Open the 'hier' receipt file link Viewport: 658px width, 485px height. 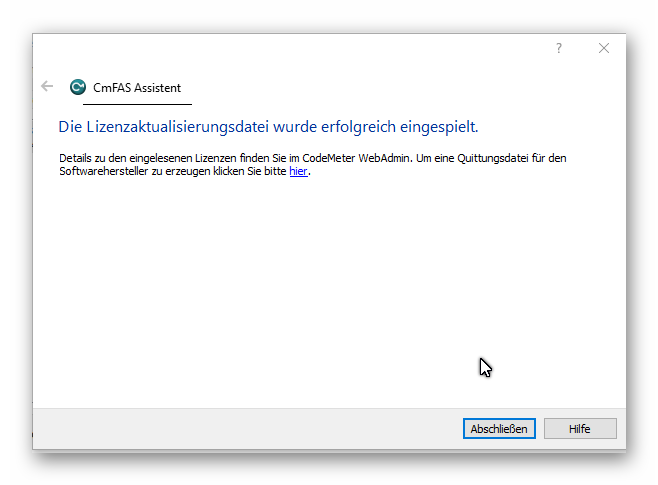click(x=298, y=172)
